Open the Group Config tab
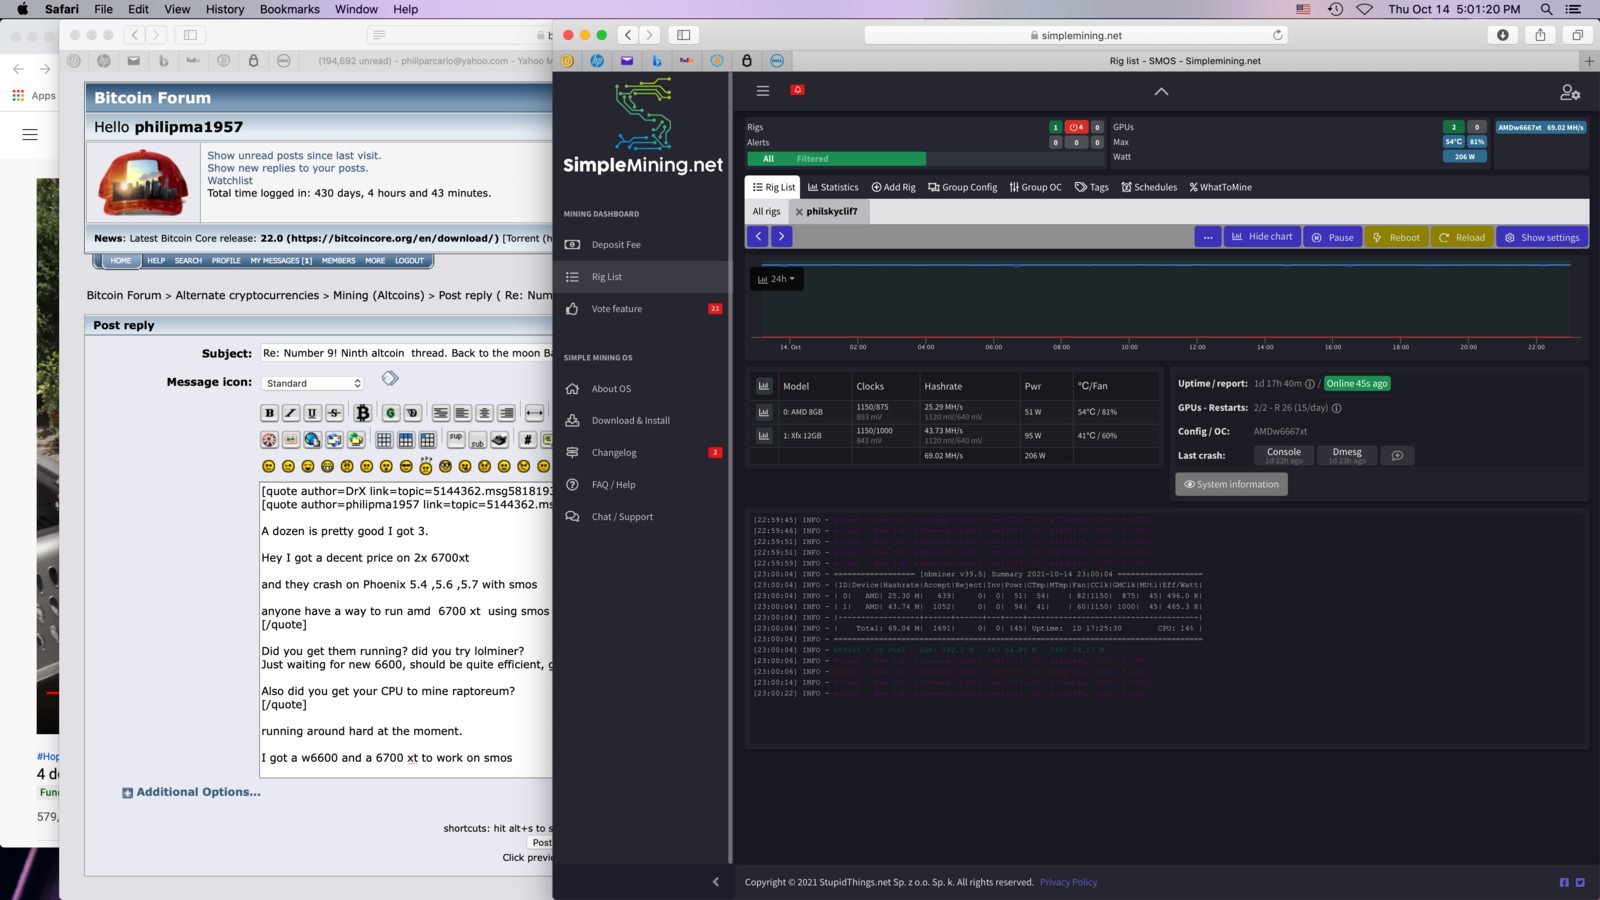The image size is (1600, 900). 962,187
